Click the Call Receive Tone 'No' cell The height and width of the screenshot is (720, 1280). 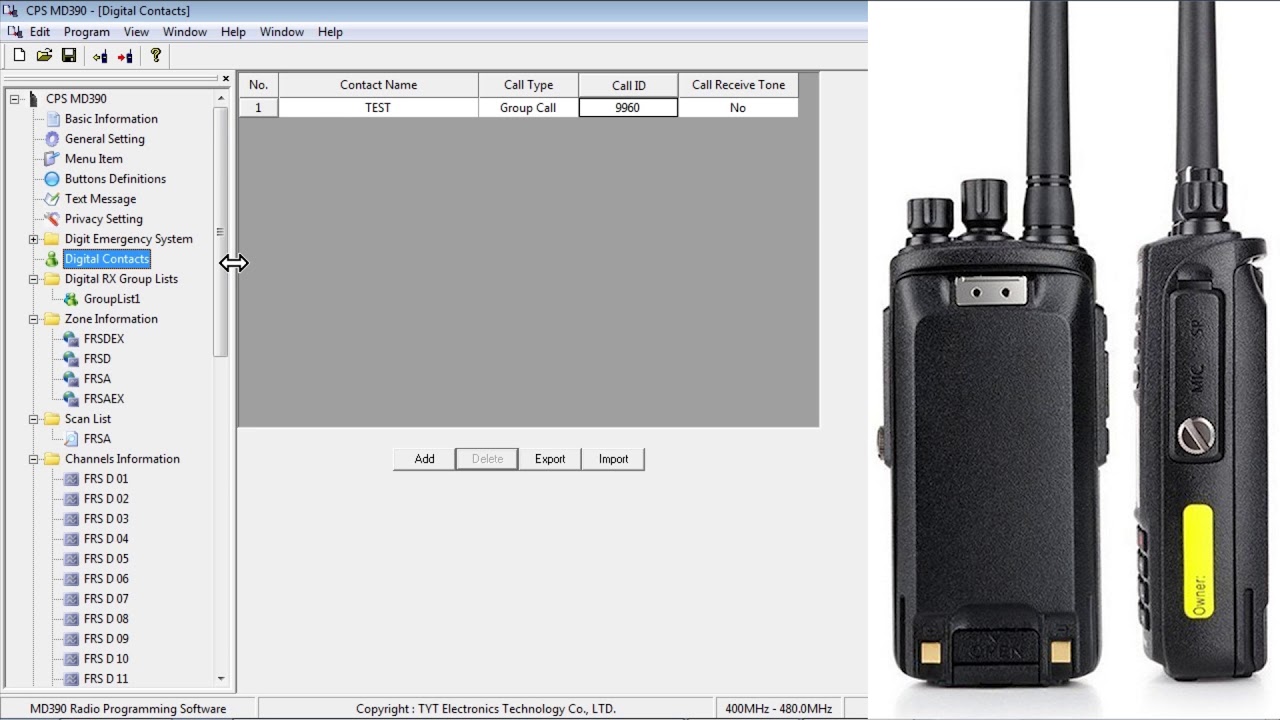coord(738,108)
